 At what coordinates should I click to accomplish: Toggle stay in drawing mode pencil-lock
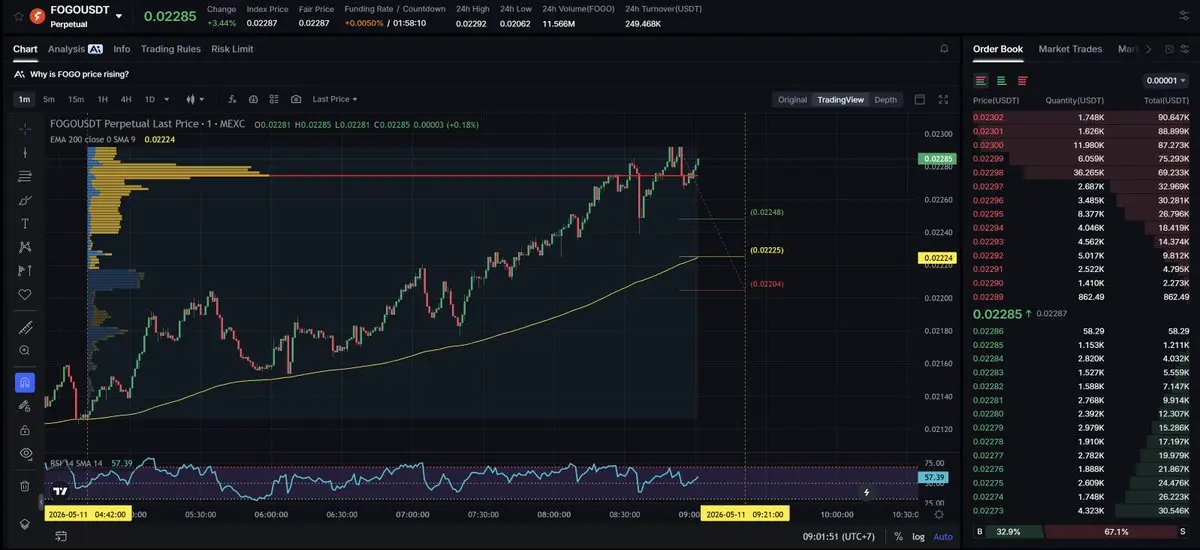pyautogui.click(x=25, y=406)
